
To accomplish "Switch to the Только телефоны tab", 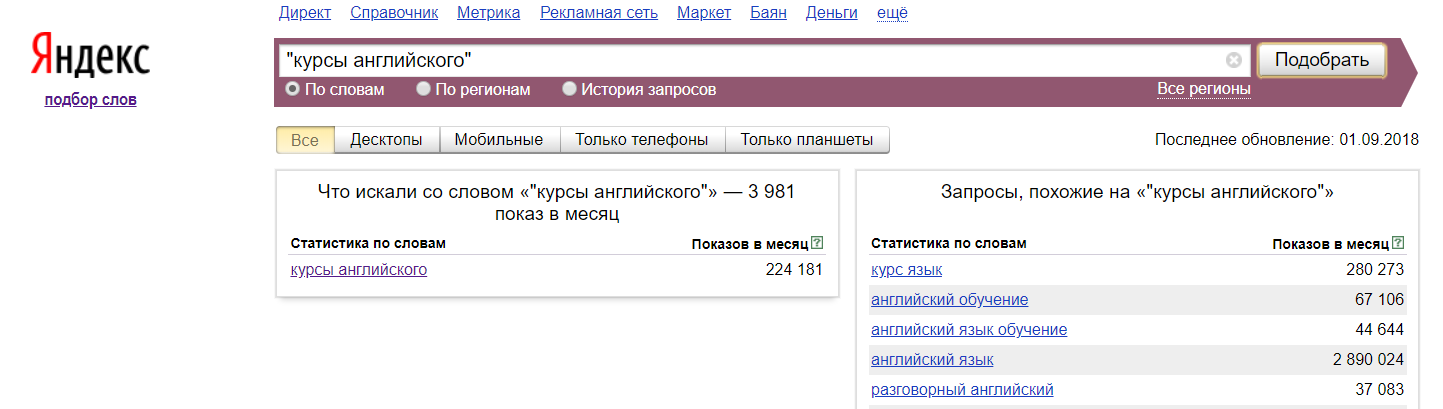I will (642, 140).
